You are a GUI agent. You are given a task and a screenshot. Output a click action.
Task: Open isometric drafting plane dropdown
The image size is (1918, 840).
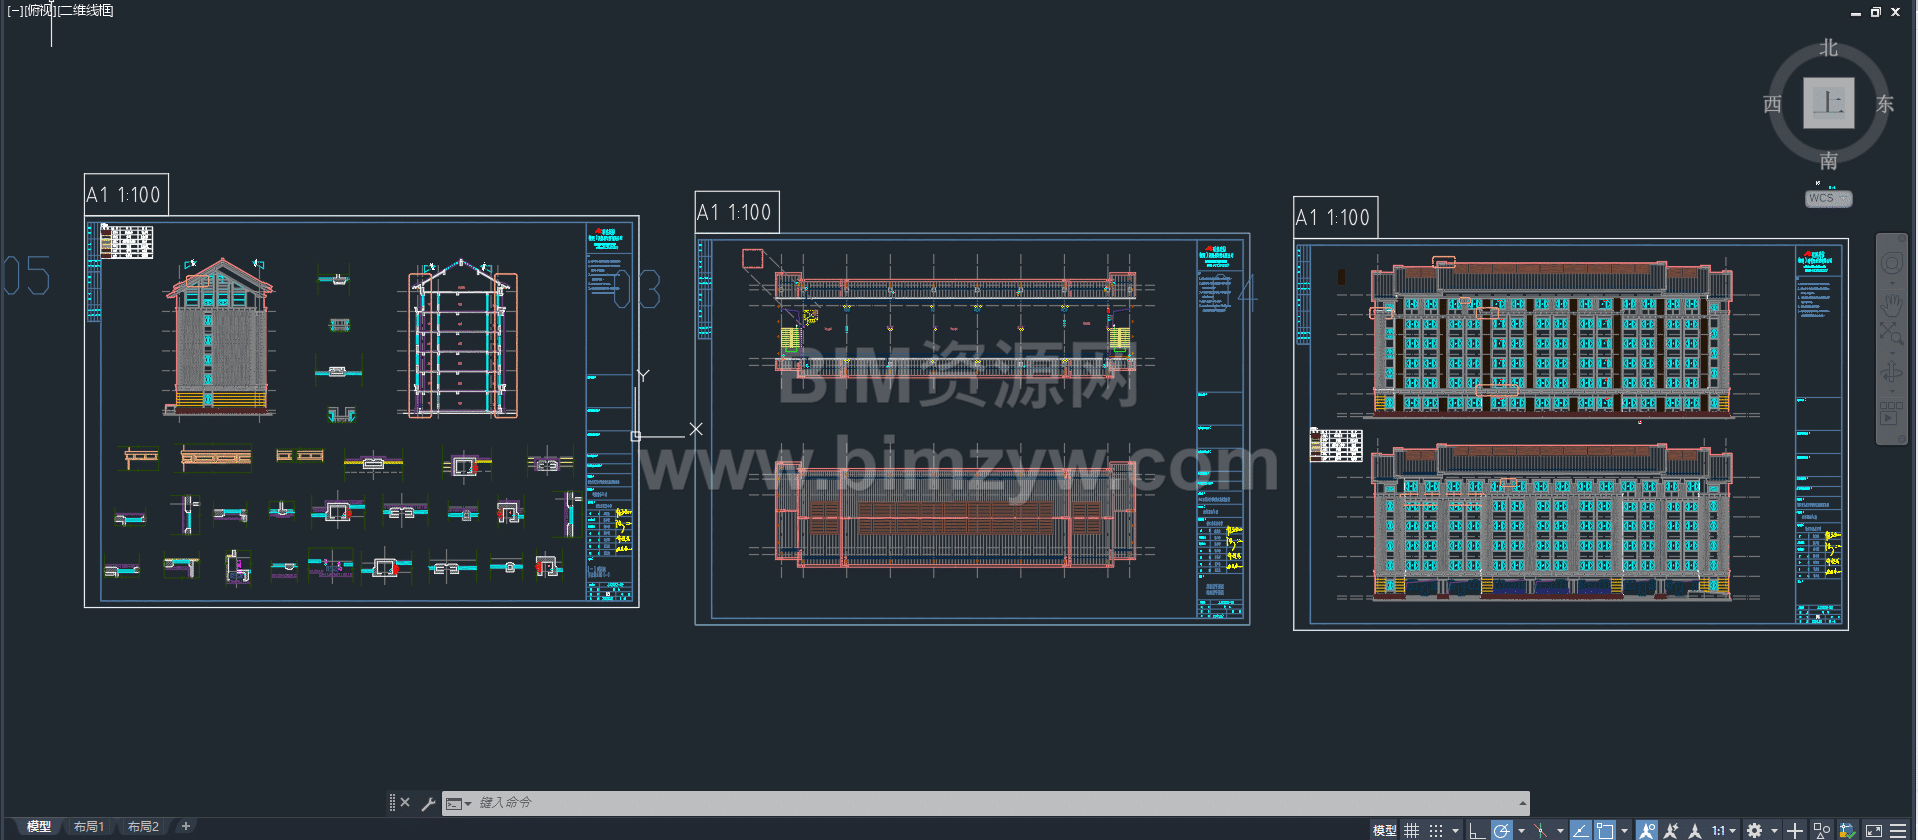pyautogui.click(x=1560, y=831)
